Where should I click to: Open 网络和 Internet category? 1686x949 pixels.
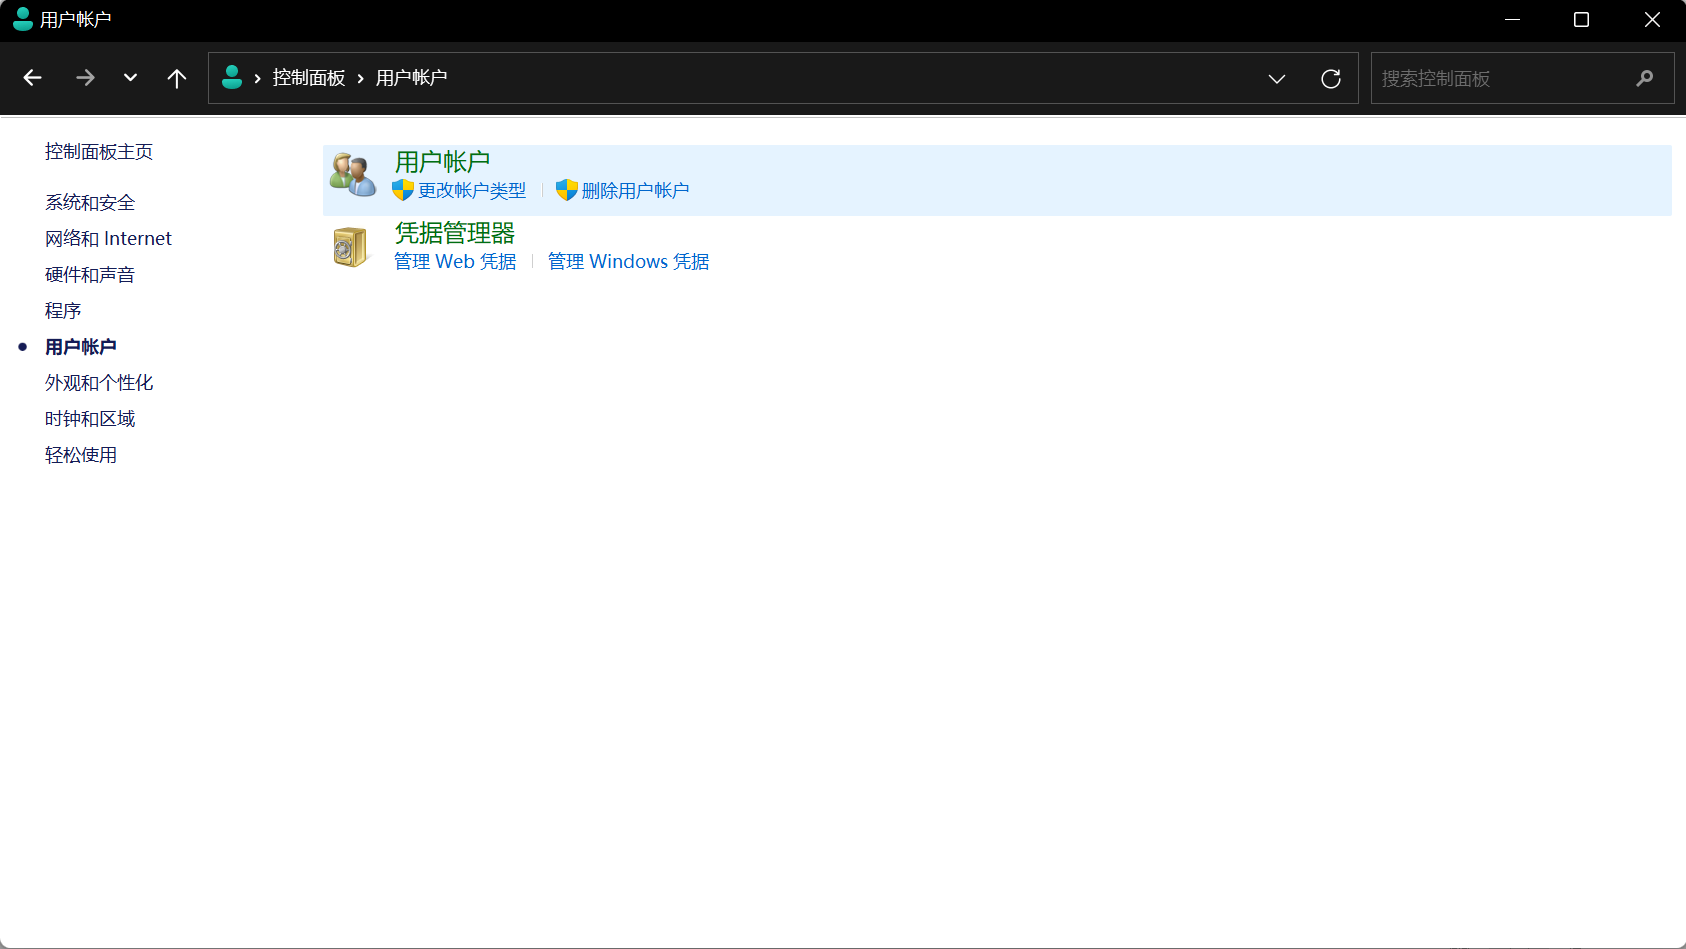pos(108,239)
